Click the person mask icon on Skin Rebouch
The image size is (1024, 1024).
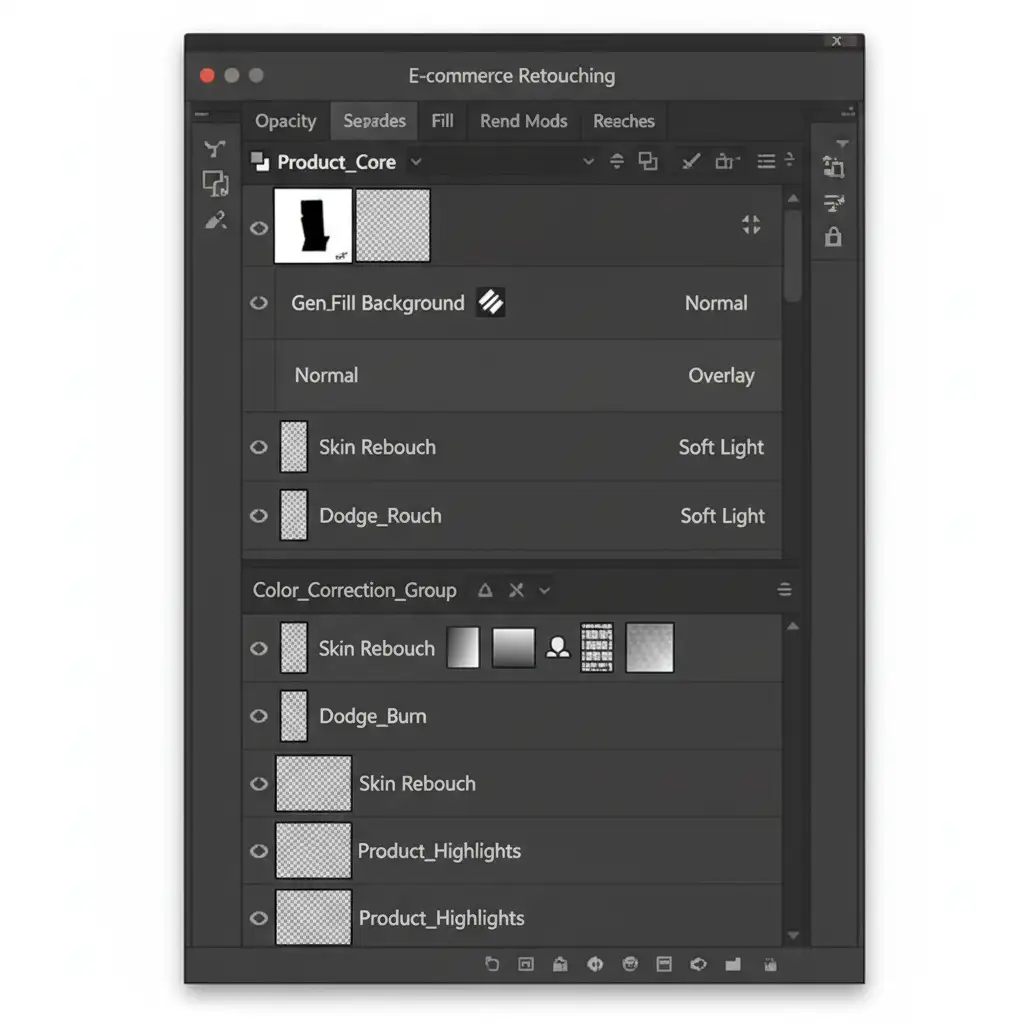pos(558,648)
